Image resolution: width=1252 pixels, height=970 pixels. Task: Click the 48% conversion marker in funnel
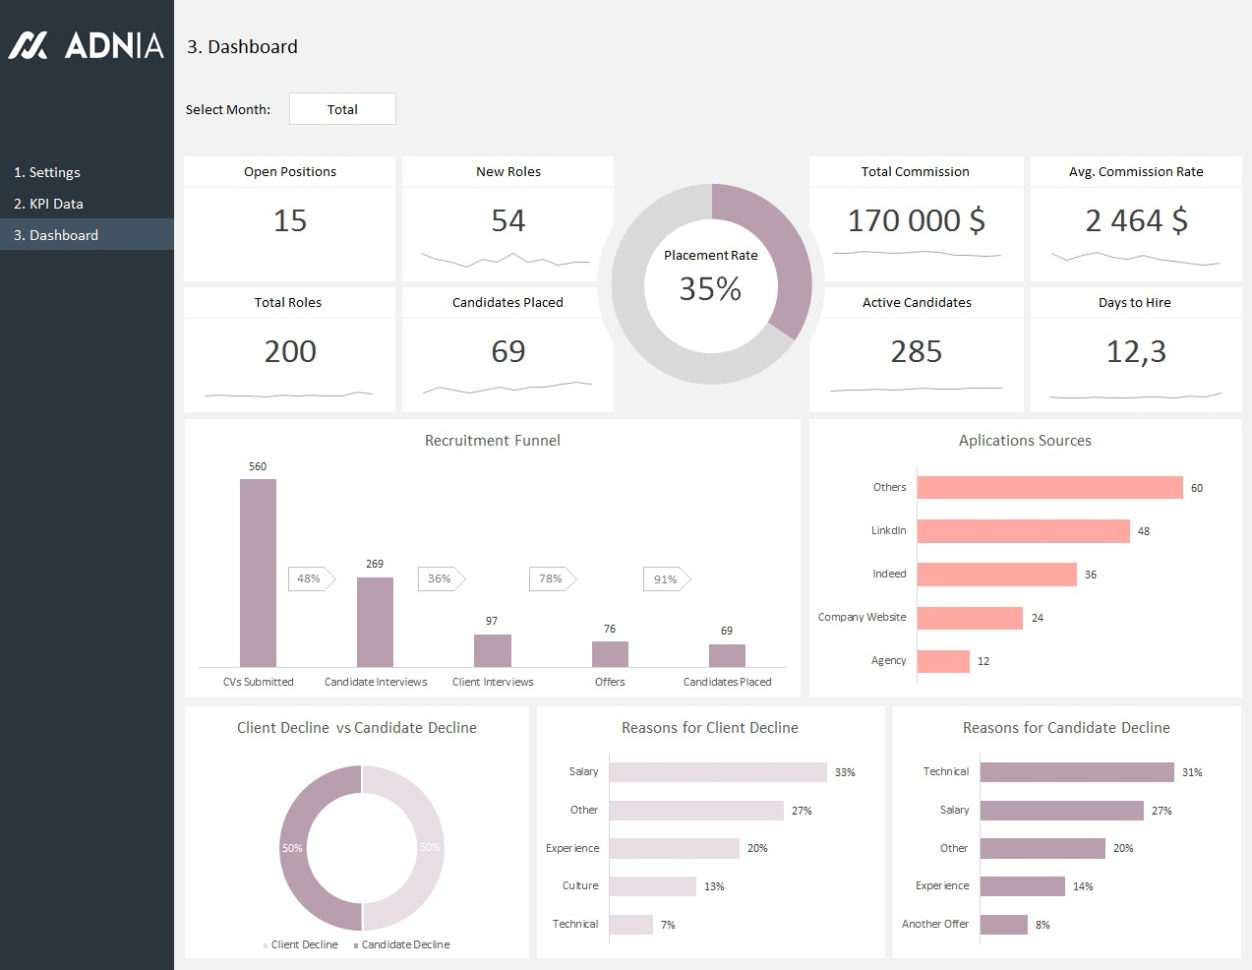310,579
